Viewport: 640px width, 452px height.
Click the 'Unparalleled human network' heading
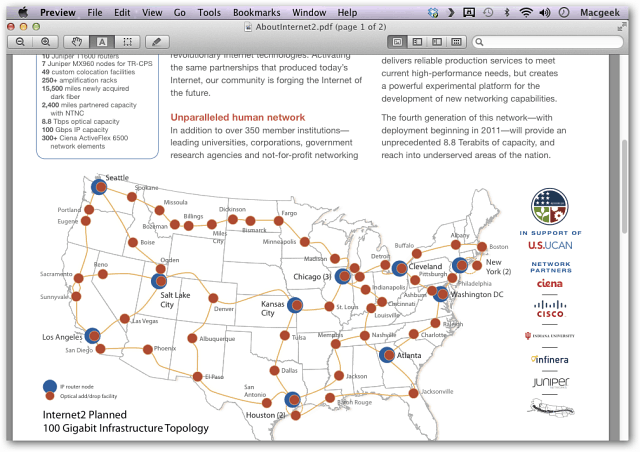coord(238,118)
